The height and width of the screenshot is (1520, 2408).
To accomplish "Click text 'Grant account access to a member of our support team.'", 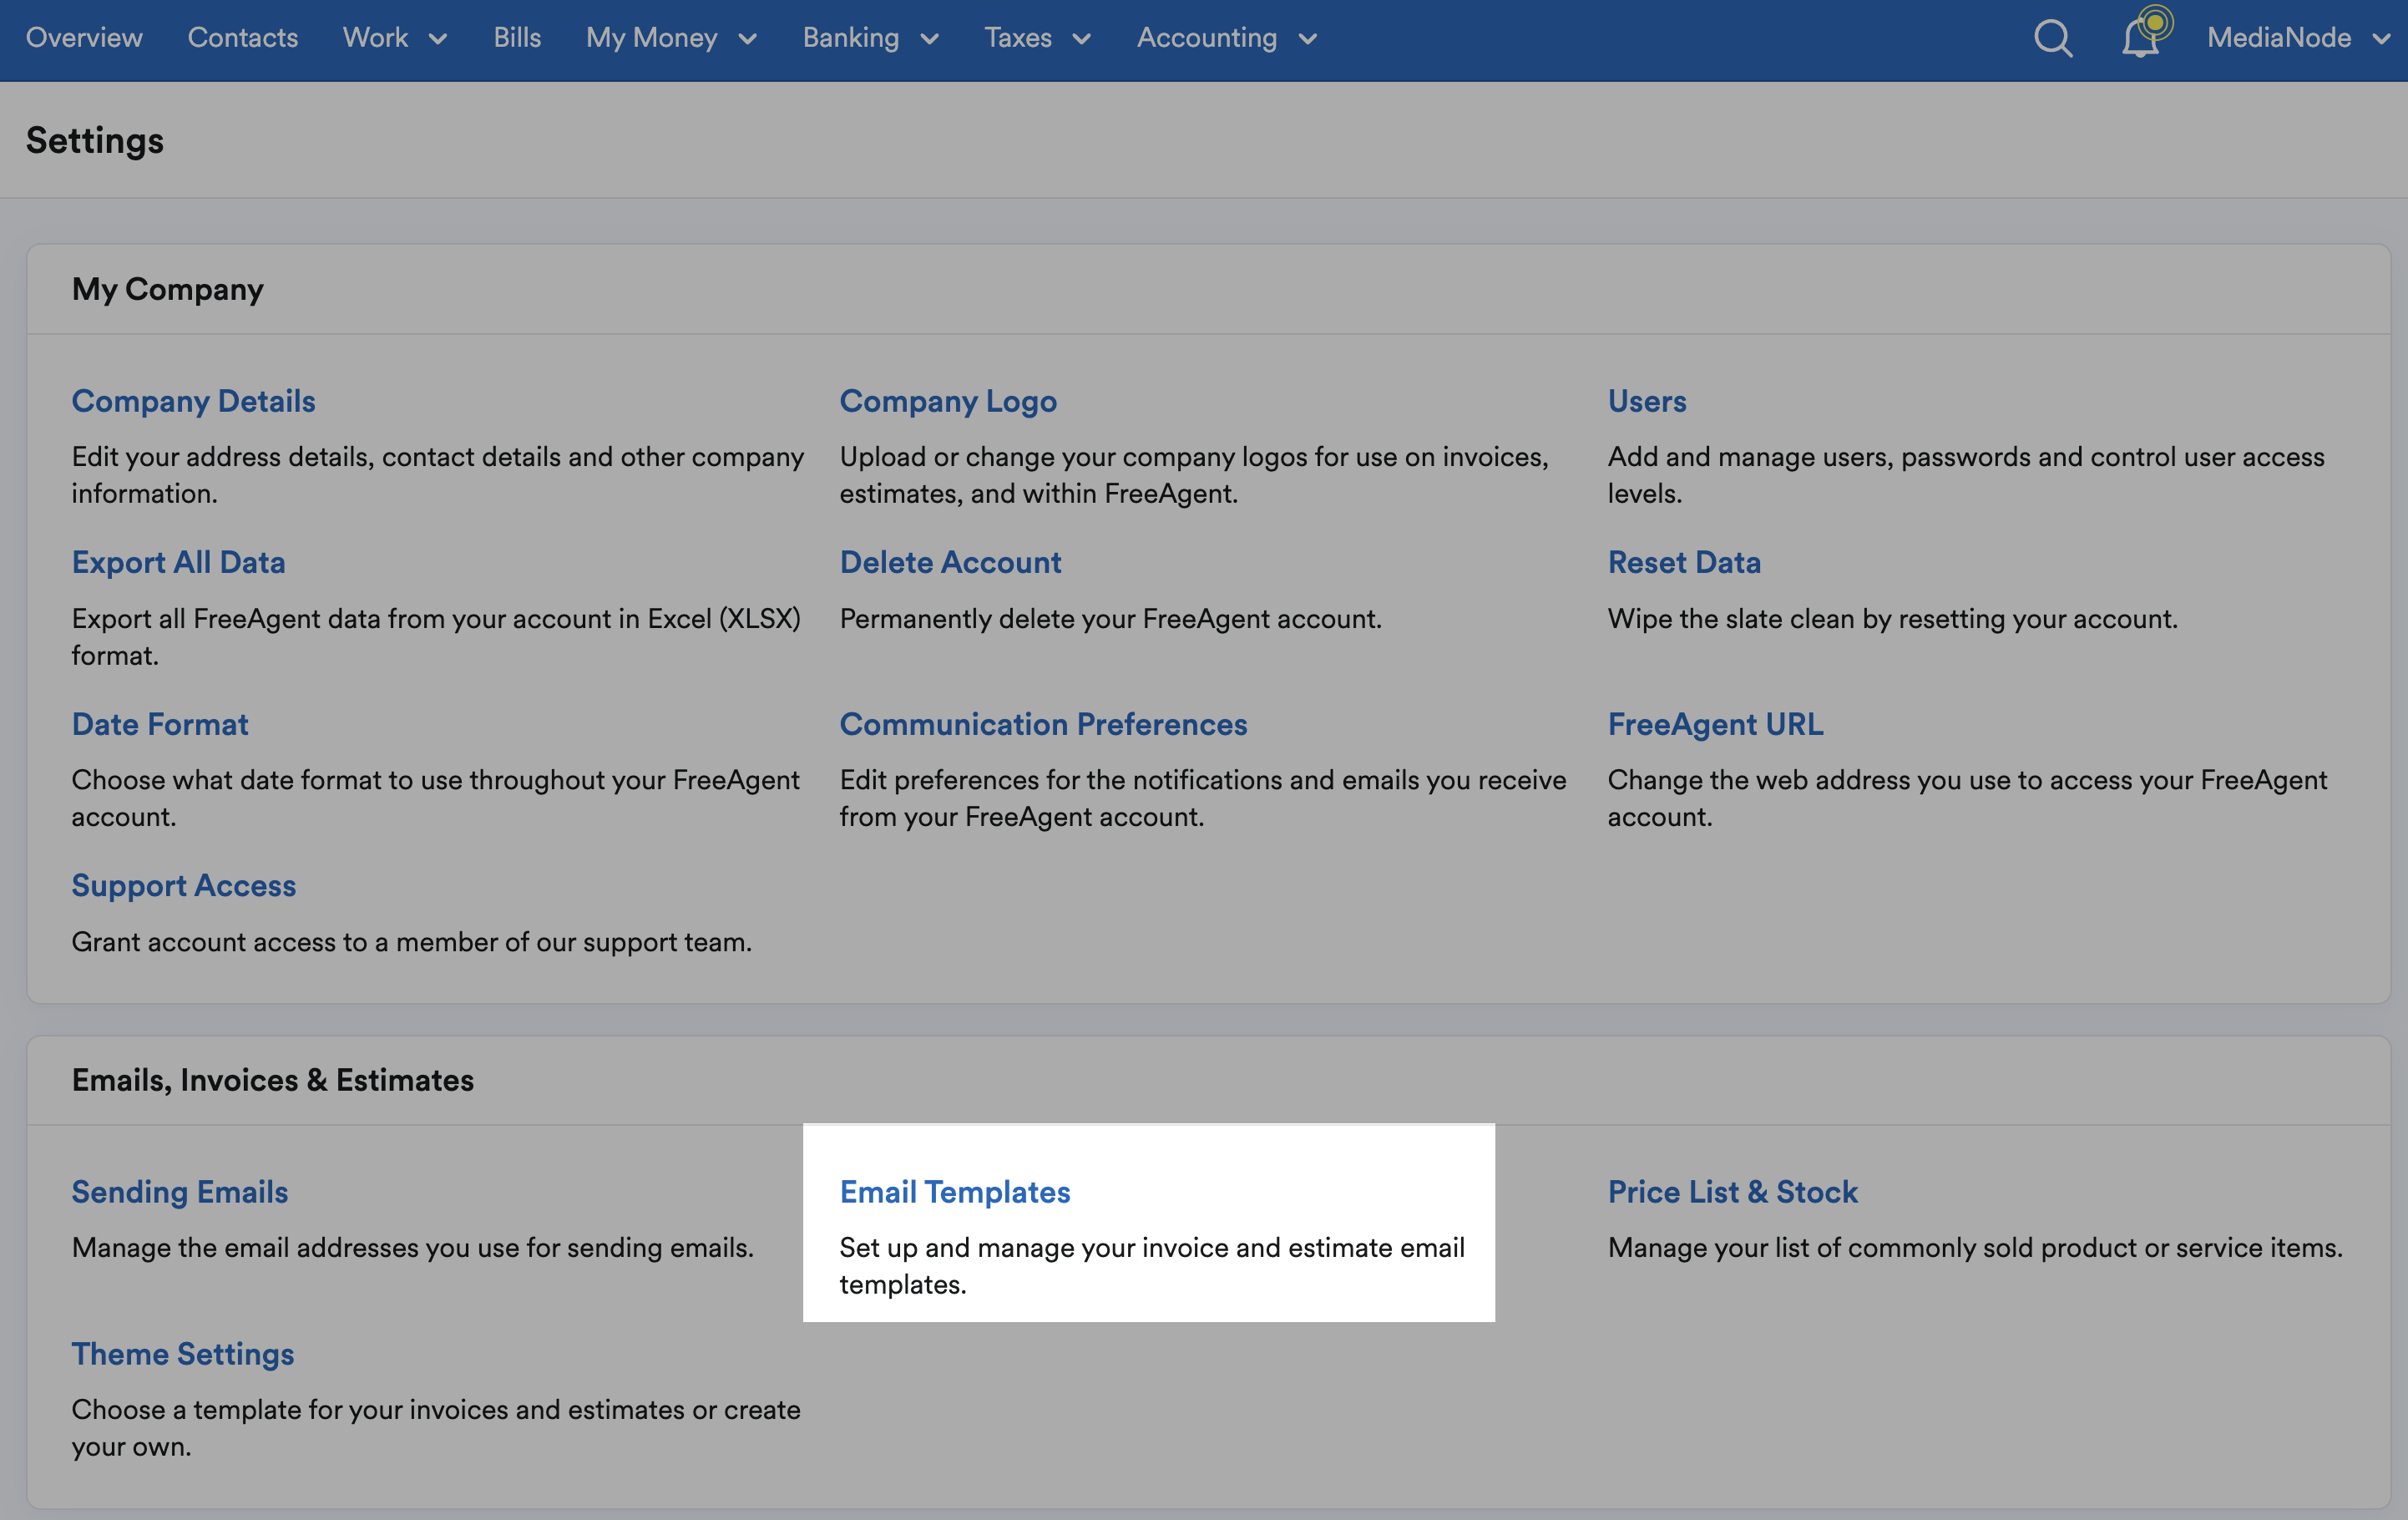I will (412, 941).
